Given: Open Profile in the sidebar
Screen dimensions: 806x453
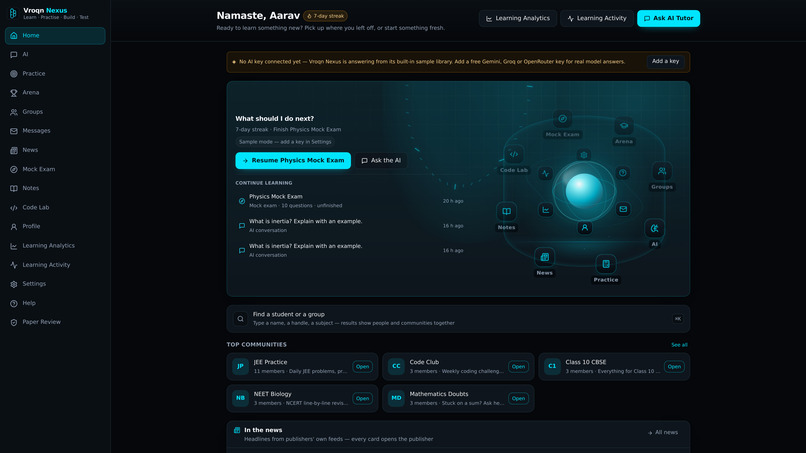Looking at the screenshot, I should click(x=55, y=226).
